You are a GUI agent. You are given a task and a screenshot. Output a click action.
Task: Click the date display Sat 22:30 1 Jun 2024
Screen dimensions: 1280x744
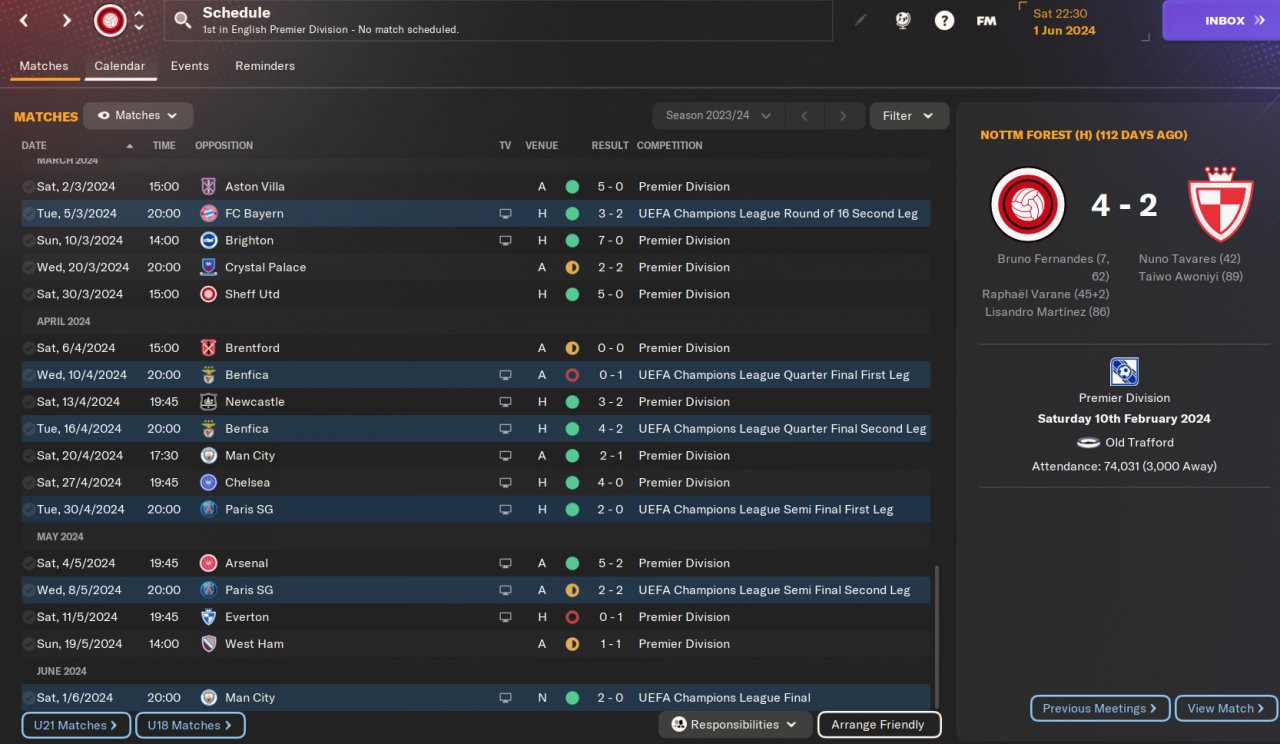pyautogui.click(x=1064, y=22)
